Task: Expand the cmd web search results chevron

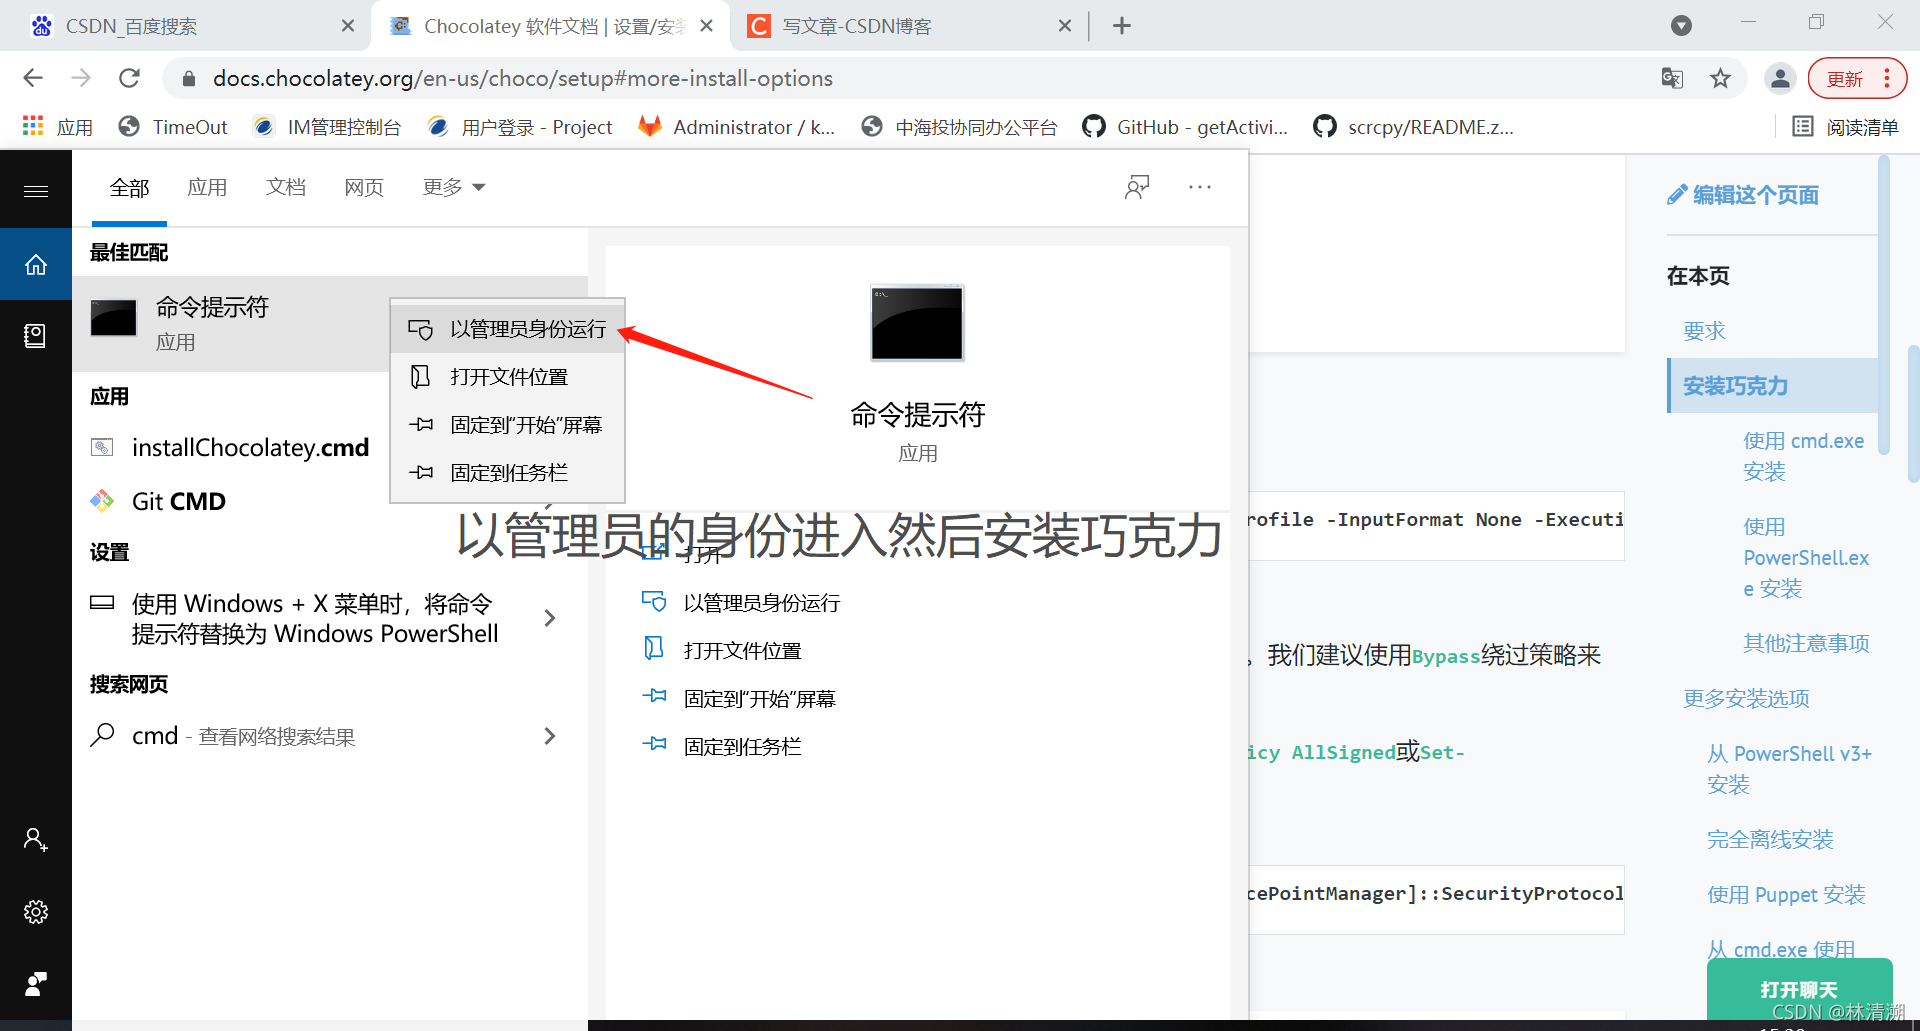Action: click(549, 736)
